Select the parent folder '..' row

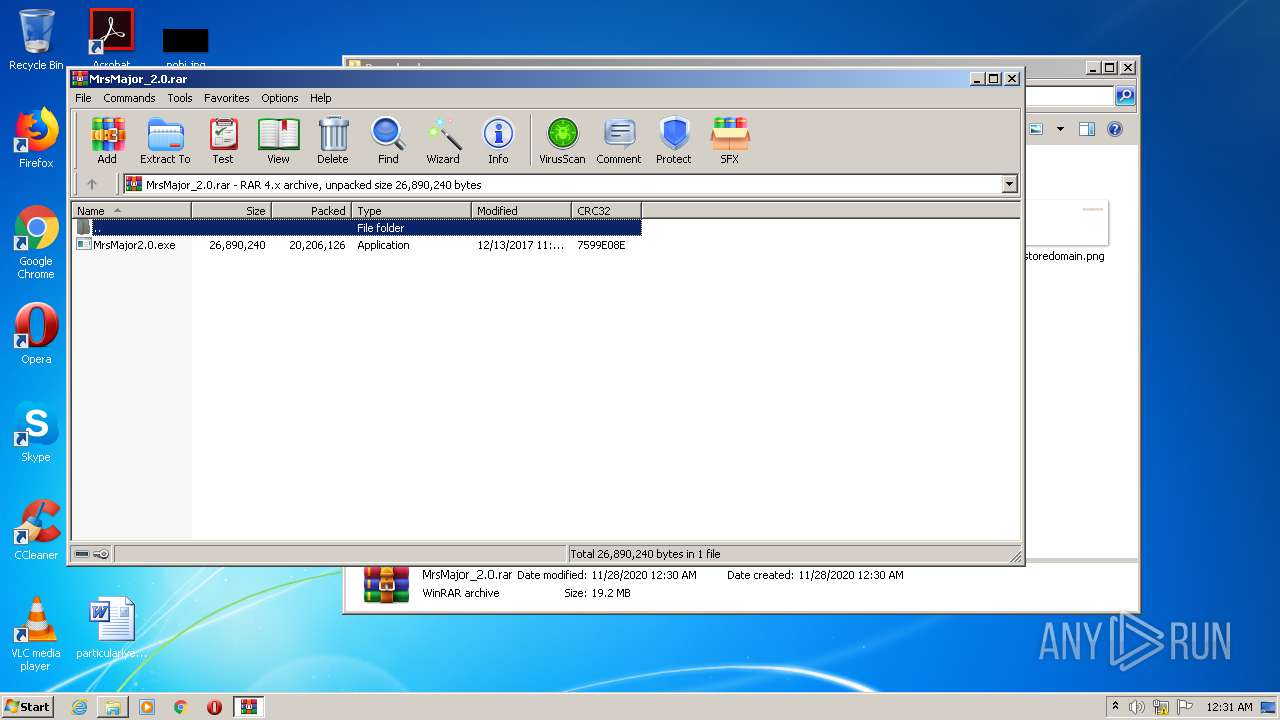357,228
